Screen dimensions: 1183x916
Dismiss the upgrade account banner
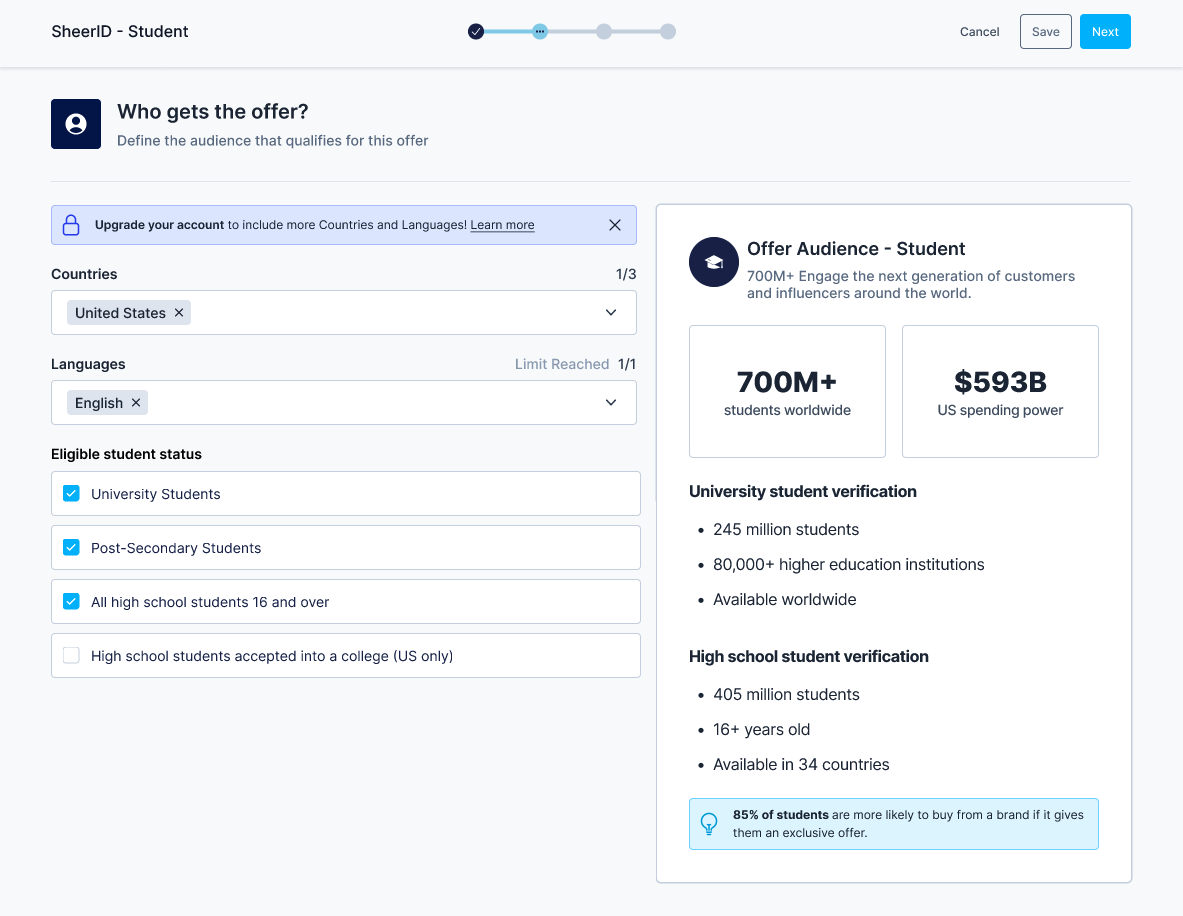point(615,225)
